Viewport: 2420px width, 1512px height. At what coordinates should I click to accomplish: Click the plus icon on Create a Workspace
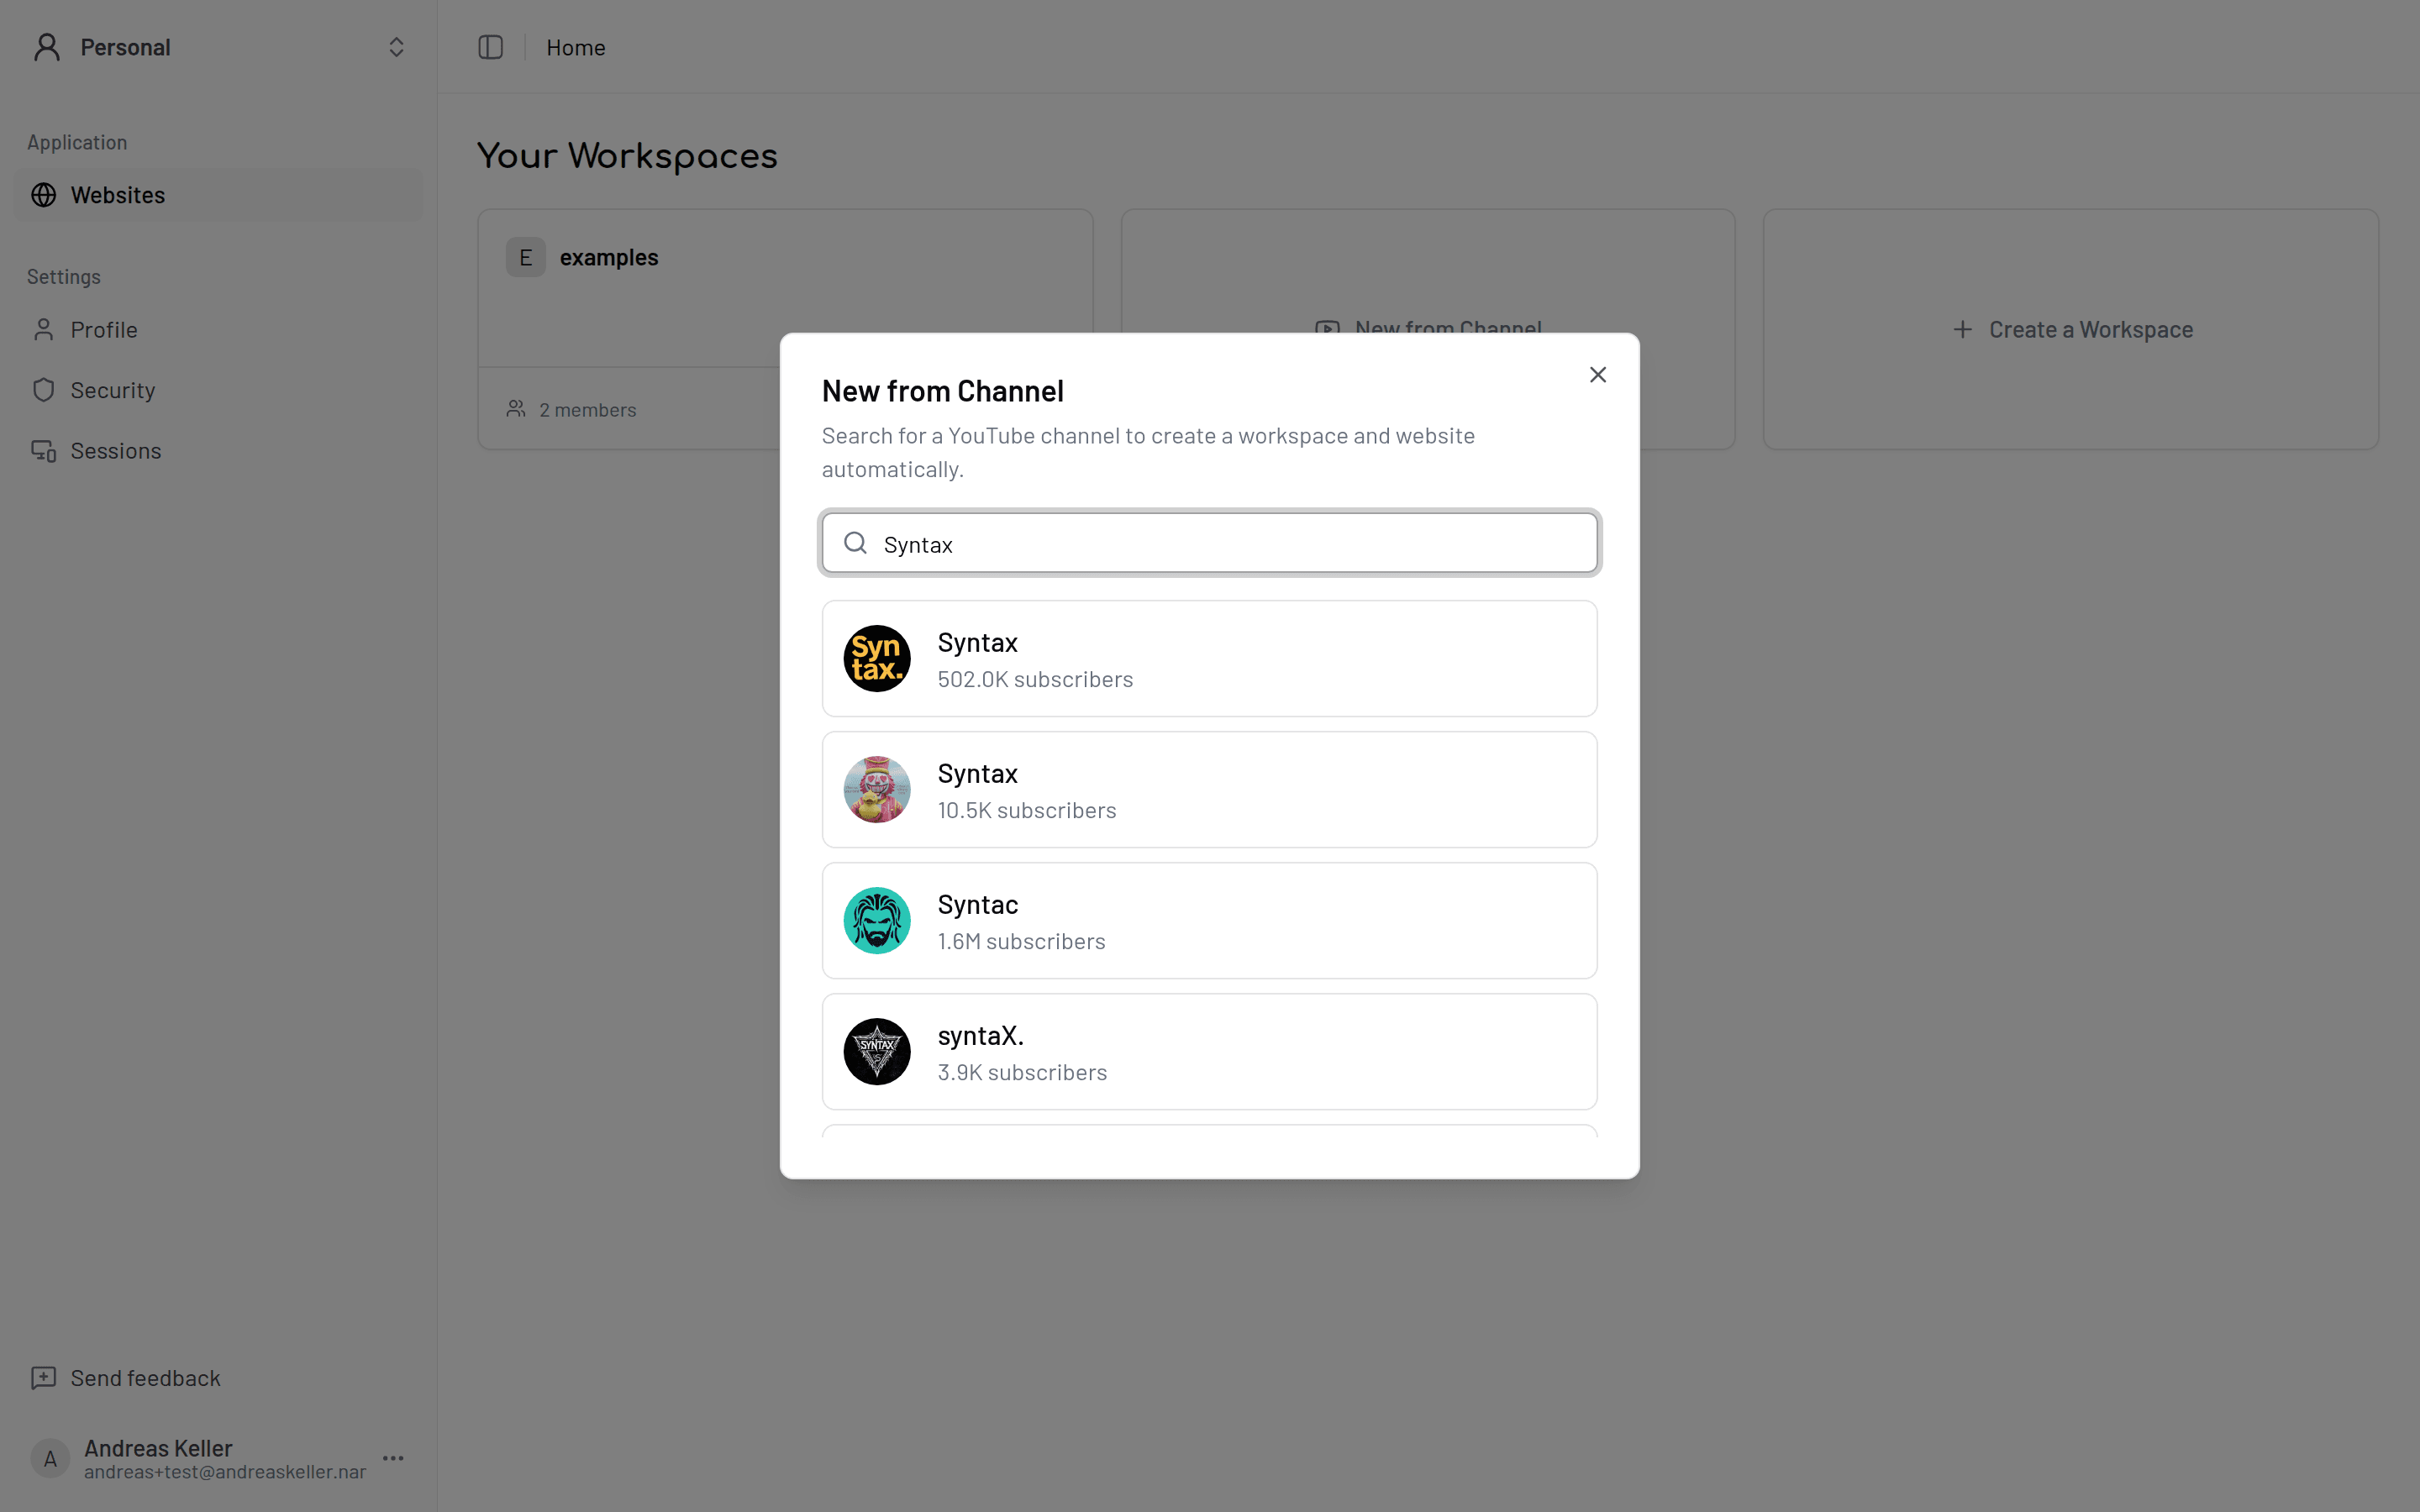[x=1962, y=329]
